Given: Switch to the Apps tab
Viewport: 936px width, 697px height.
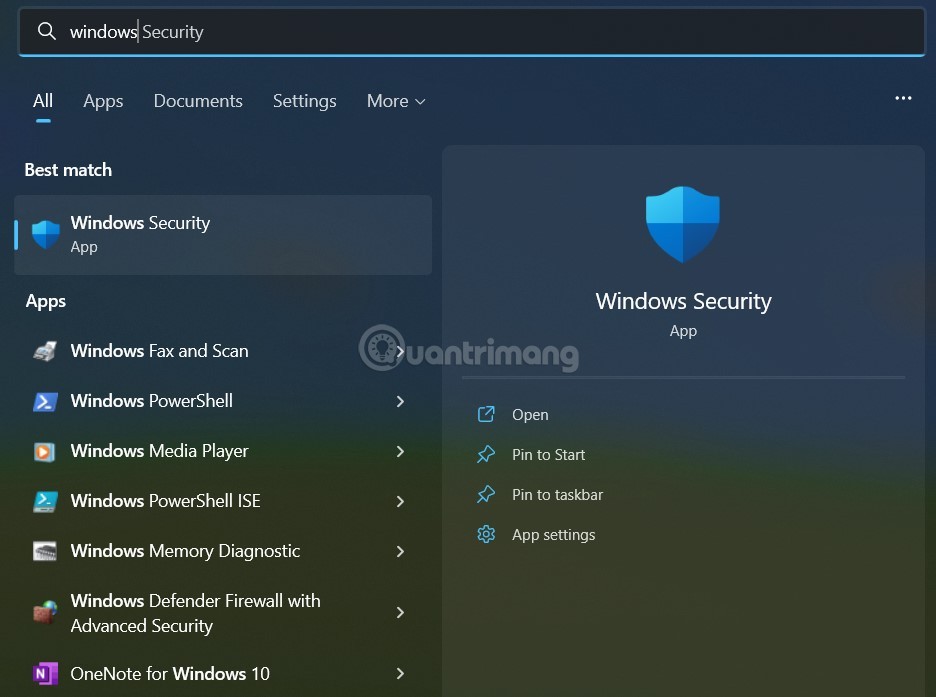Looking at the screenshot, I should pos(102,100).
